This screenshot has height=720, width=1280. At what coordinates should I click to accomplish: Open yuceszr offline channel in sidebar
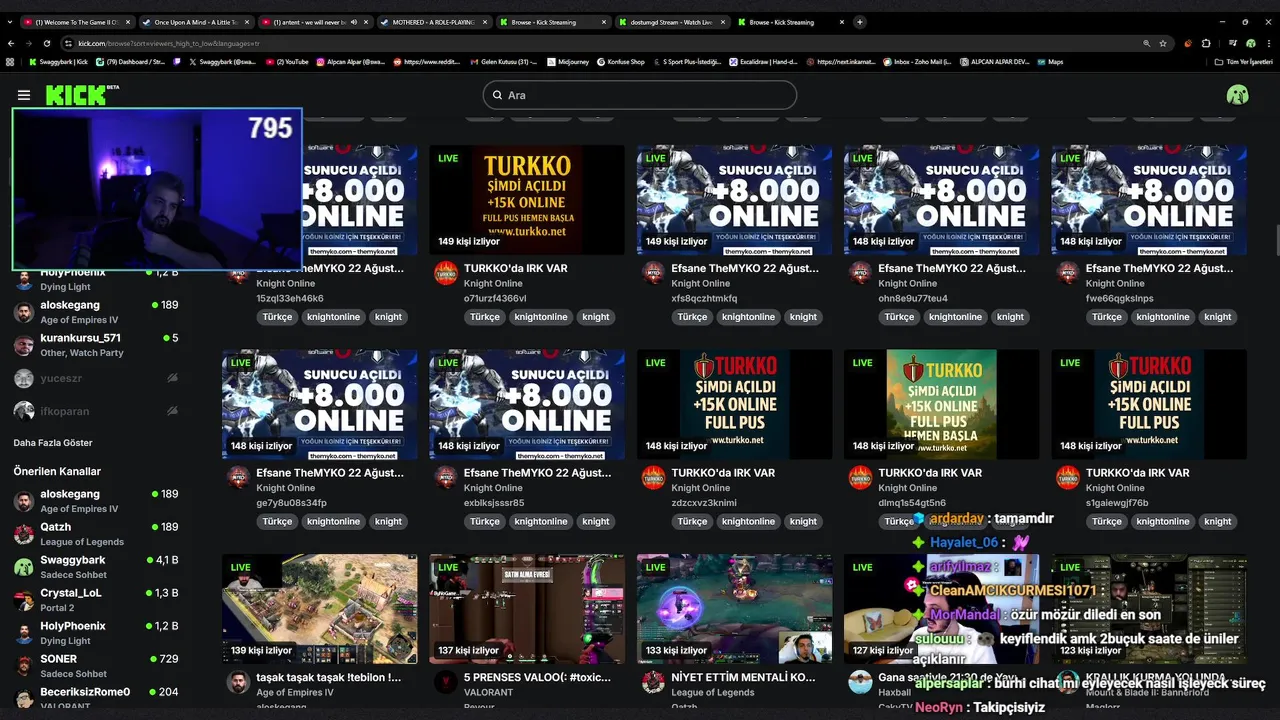click(96, 378)
